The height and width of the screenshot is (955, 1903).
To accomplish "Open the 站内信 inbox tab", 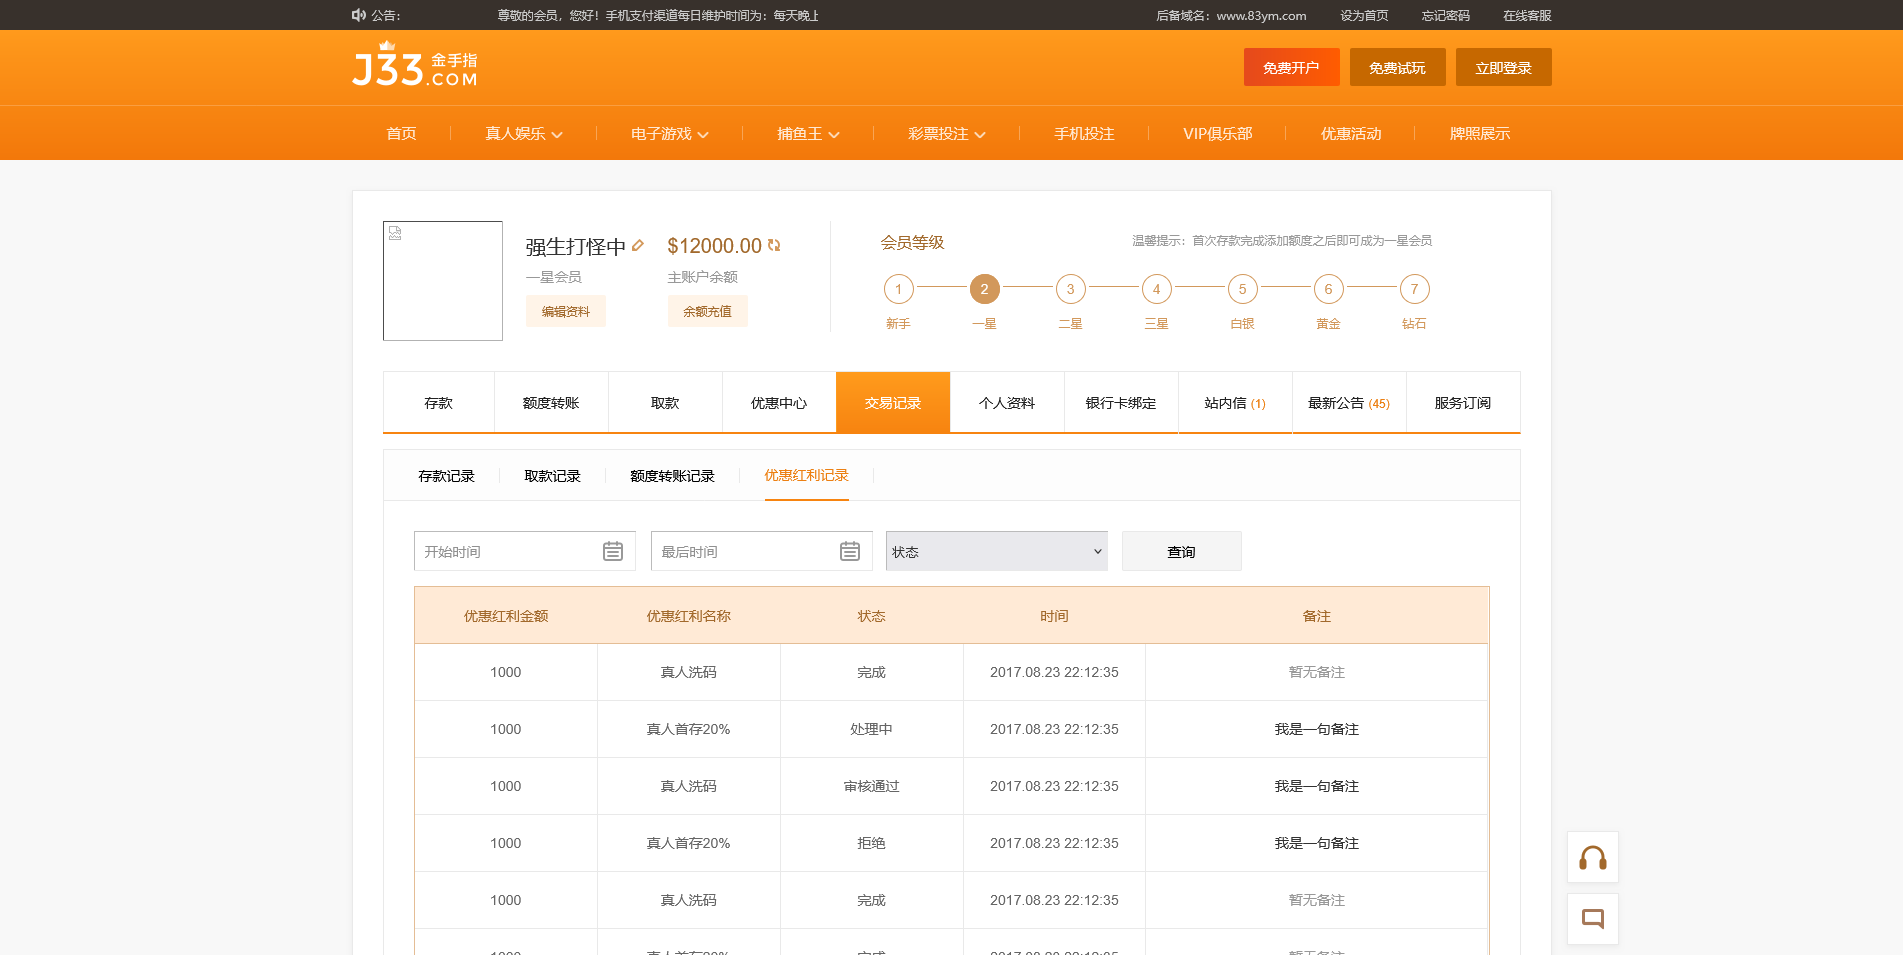I will coord(1234,403).
